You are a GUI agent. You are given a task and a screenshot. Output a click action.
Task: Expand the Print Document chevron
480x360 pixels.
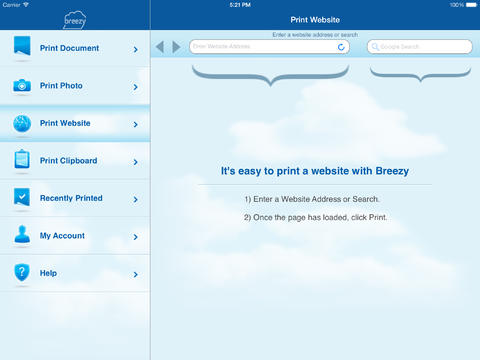click(x=135, y=49)
